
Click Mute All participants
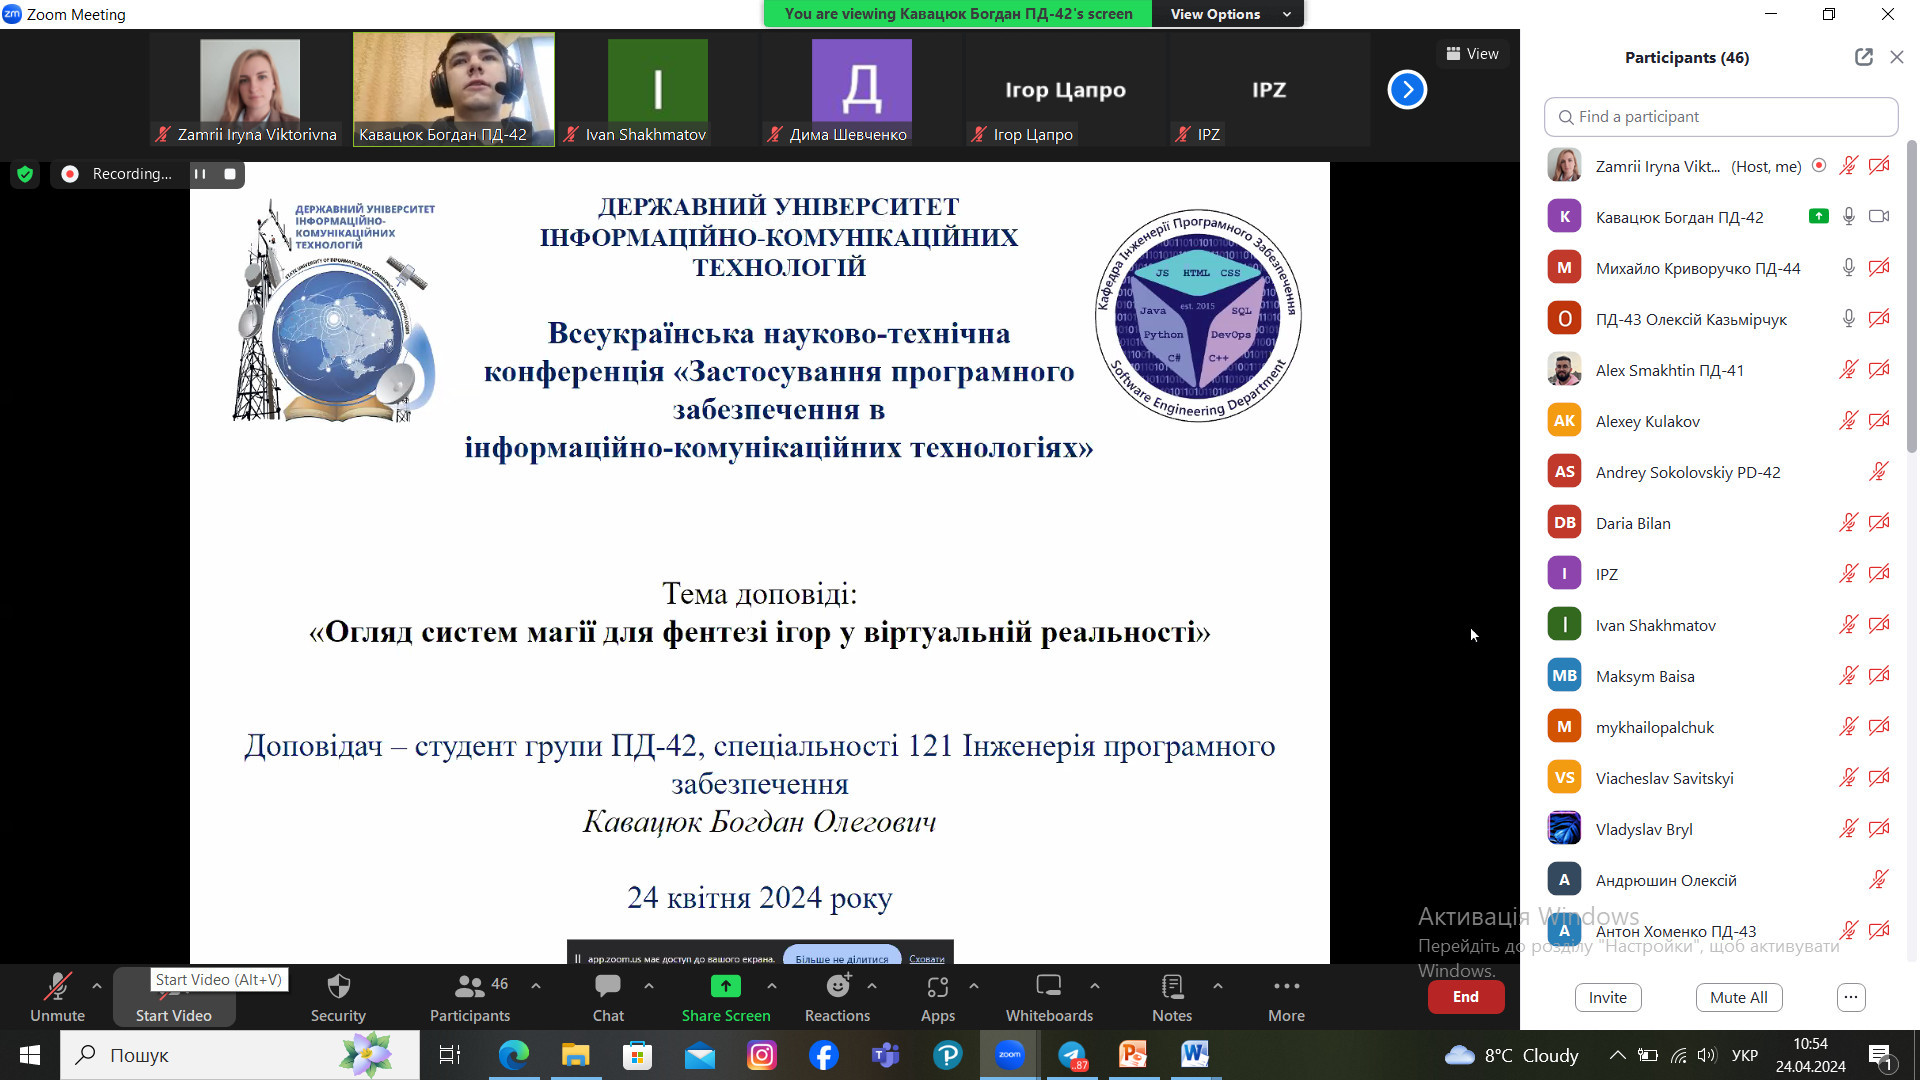coord(1739,997)
